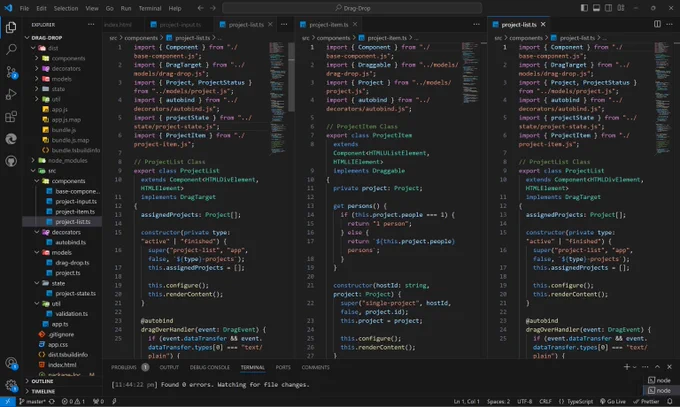Viewport: 680px width, 407px height.
Task: Go forward with the navigation arrow
Action: tap(212, 8)
